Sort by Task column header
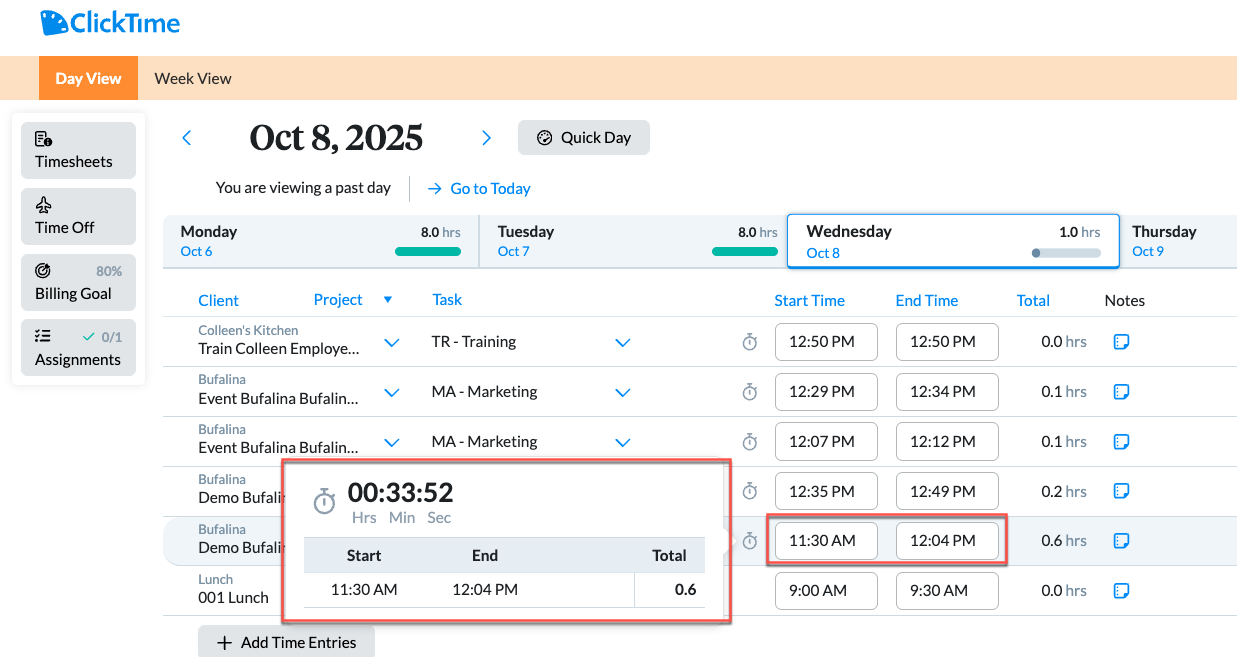Image resolution: width=1237 pixels, height=657 pixels. point(447,299)
